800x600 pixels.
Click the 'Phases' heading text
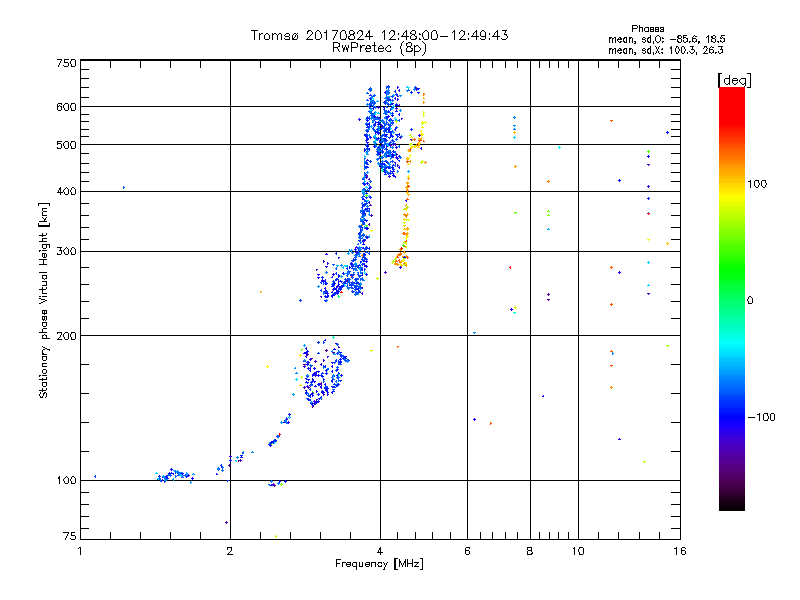647,29
